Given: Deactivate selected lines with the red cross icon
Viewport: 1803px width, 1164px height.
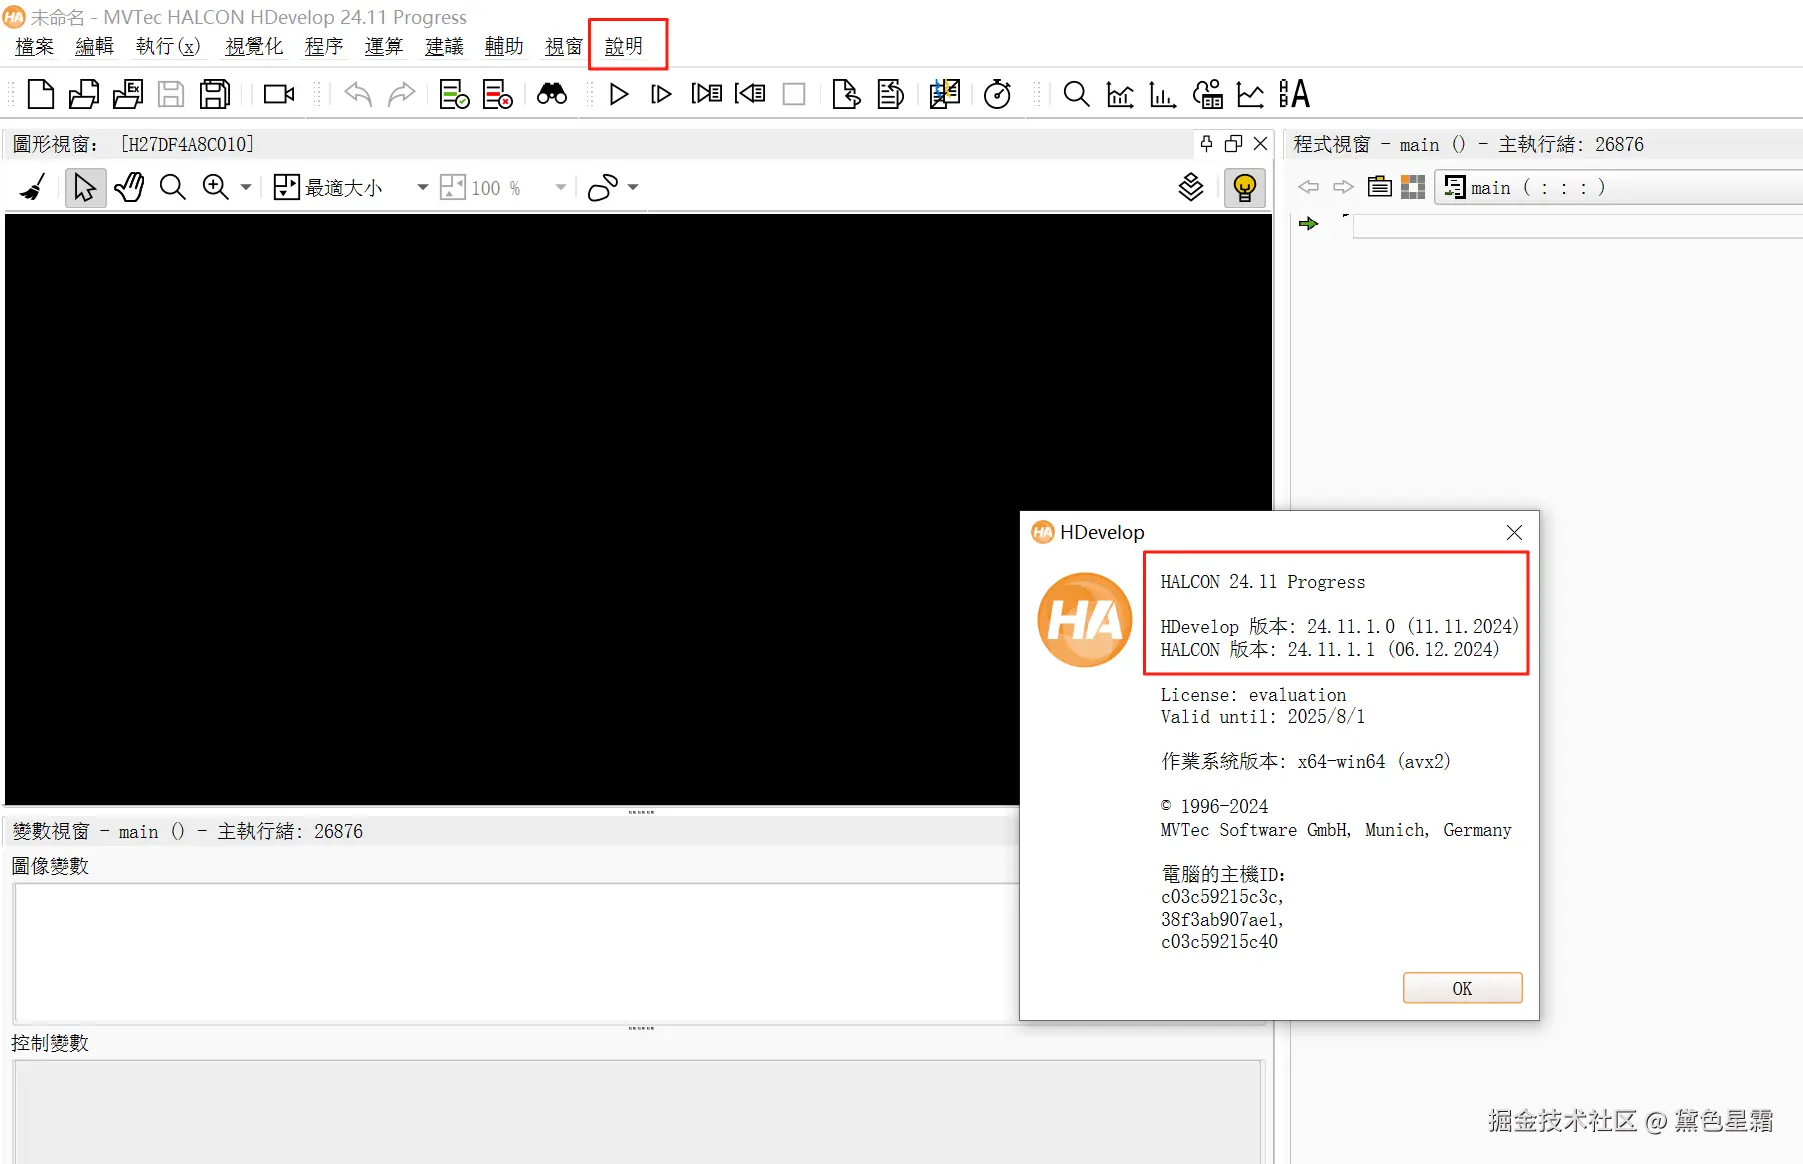Looking at the screenshot, I should click(497, 94).
